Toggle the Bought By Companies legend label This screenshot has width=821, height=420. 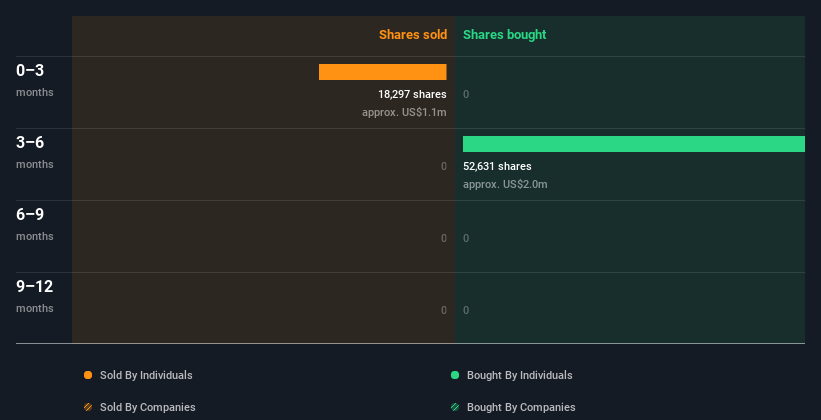point(521,407)
